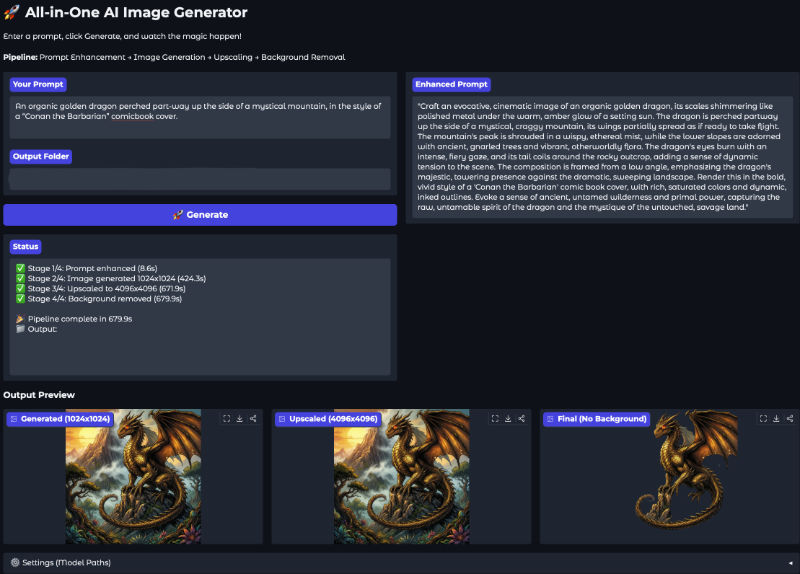
Task: Click inside the Your Prompt text box
Action: 200,116
